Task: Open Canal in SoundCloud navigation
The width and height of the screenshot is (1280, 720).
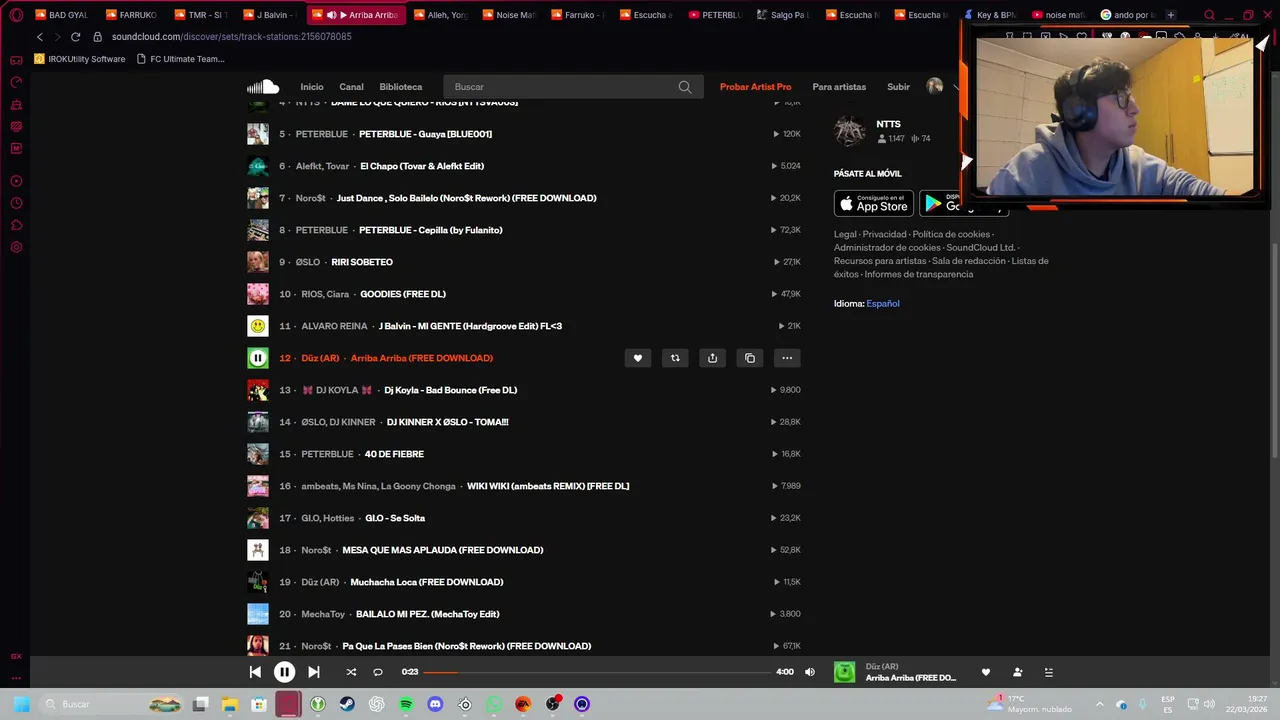Action: click(x=351, y=87)
